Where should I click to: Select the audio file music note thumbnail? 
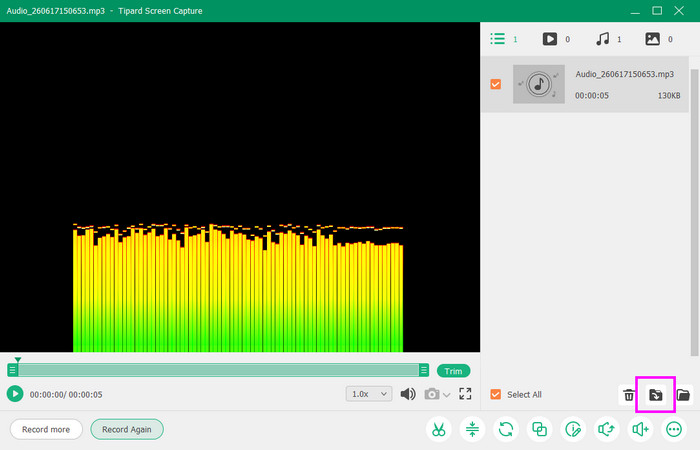(539, 84)
